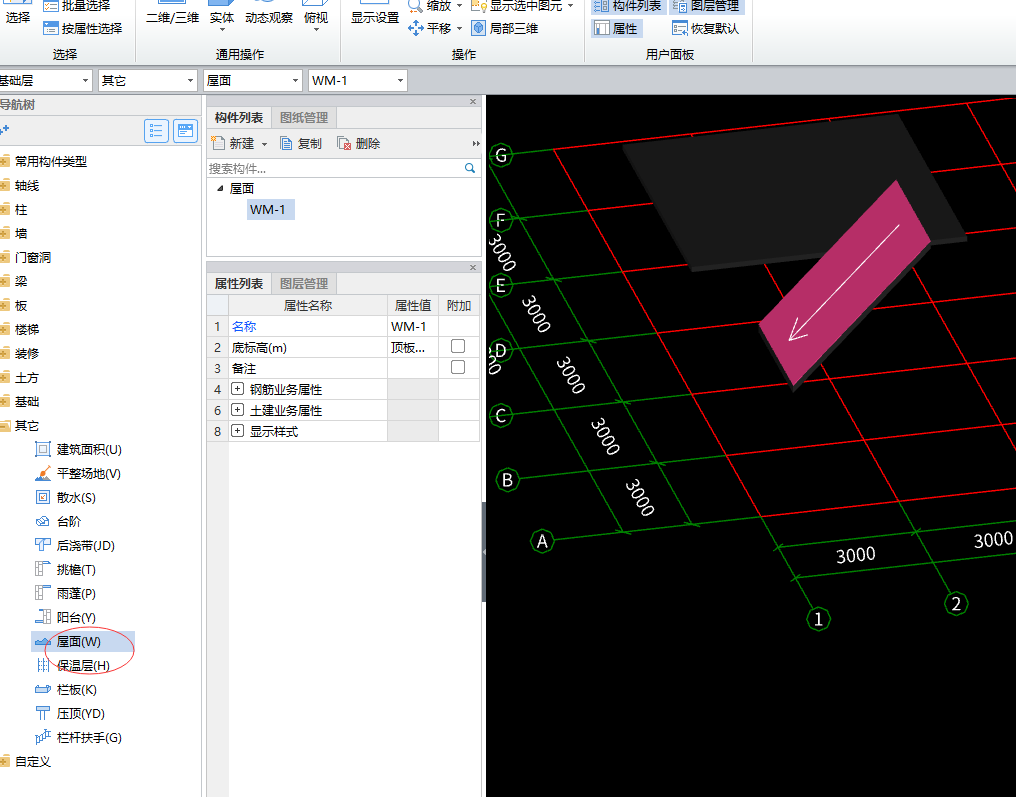Switch navigation tree to panel view icon
Viewport: 1016px width, 797px height.
coord(185,131)
